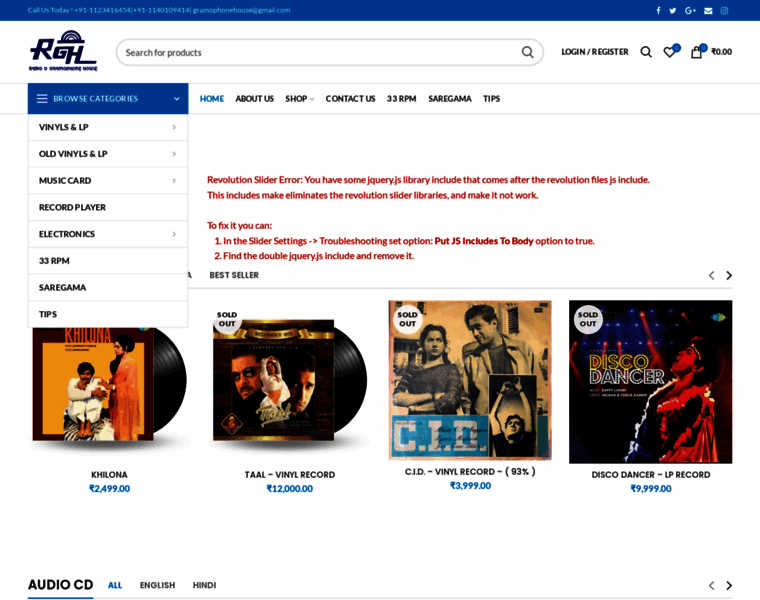Open the Taal vinyl record image
Screen dimensions: 760x600
tap(290, 381)
